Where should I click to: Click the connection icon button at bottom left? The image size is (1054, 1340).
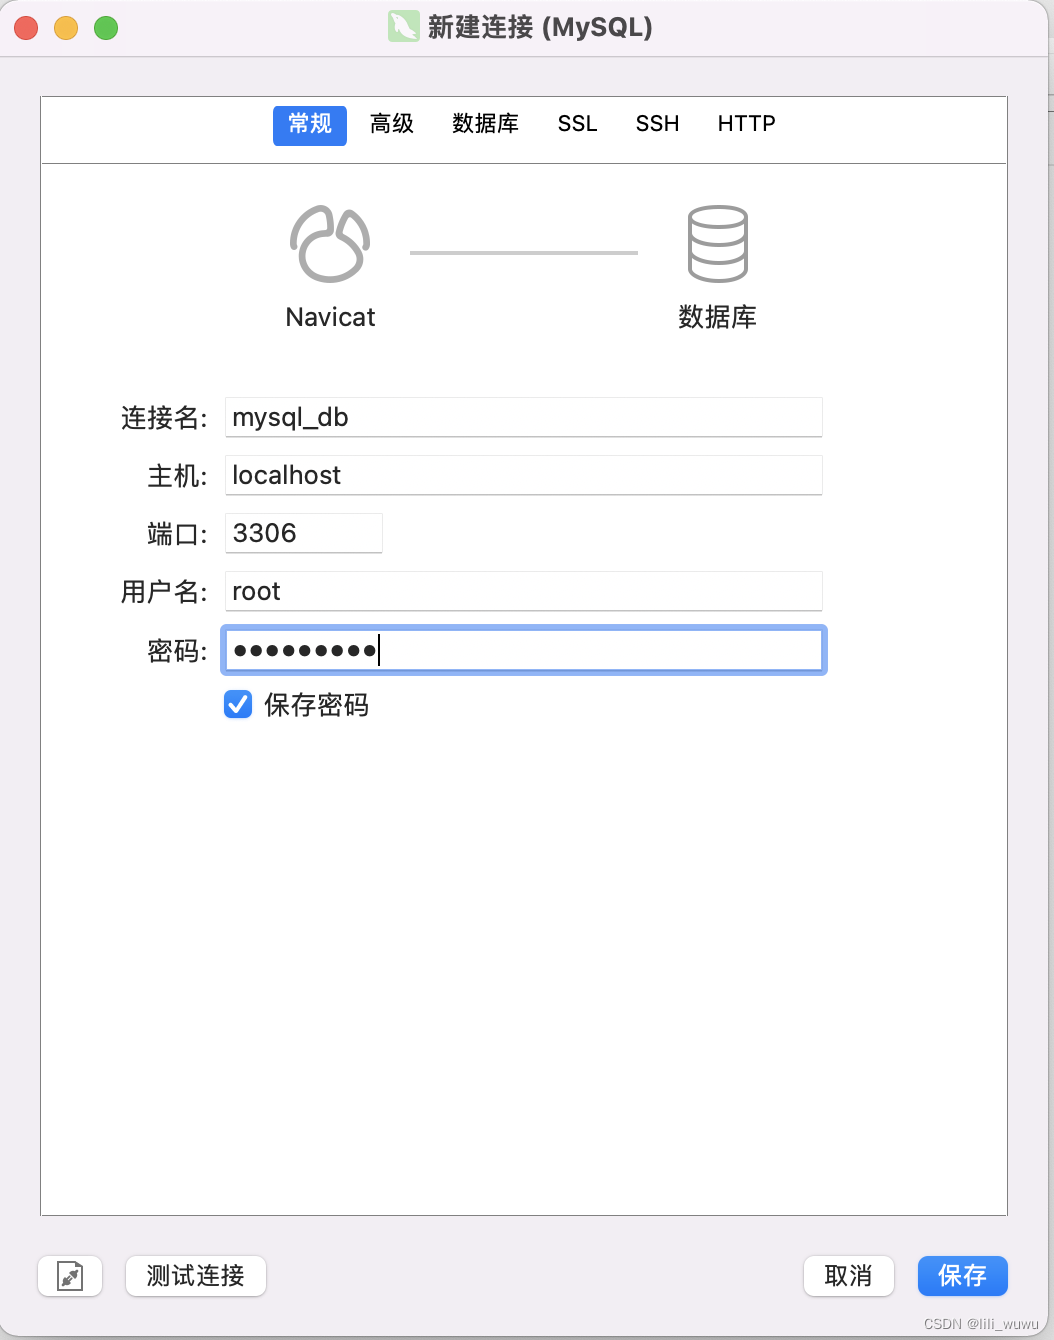[70, 1276]
